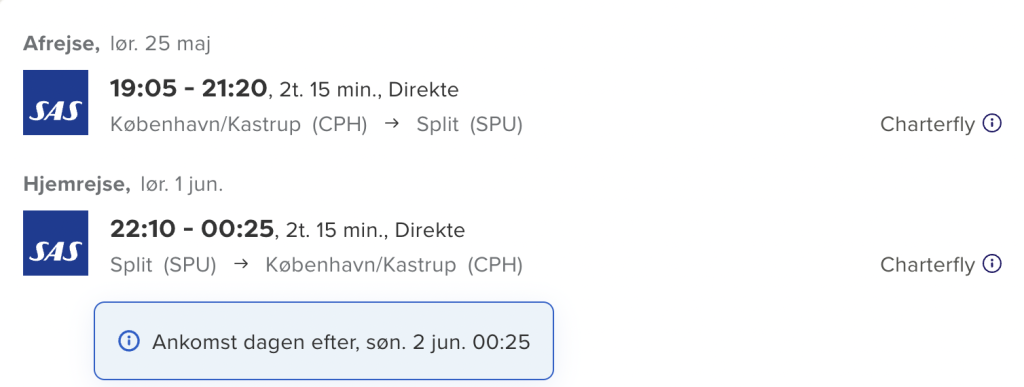Click the arrow between CPH and Split (SPU)

pyautogui.click(x=391, y=123)
